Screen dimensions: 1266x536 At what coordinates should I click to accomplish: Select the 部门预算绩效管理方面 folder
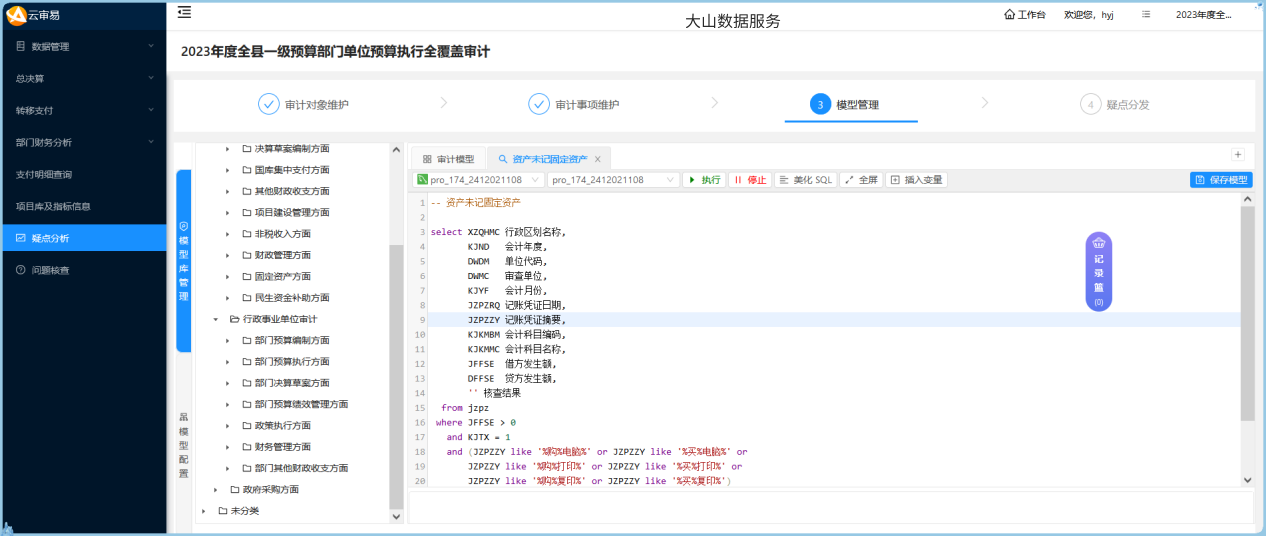(295, 404)
